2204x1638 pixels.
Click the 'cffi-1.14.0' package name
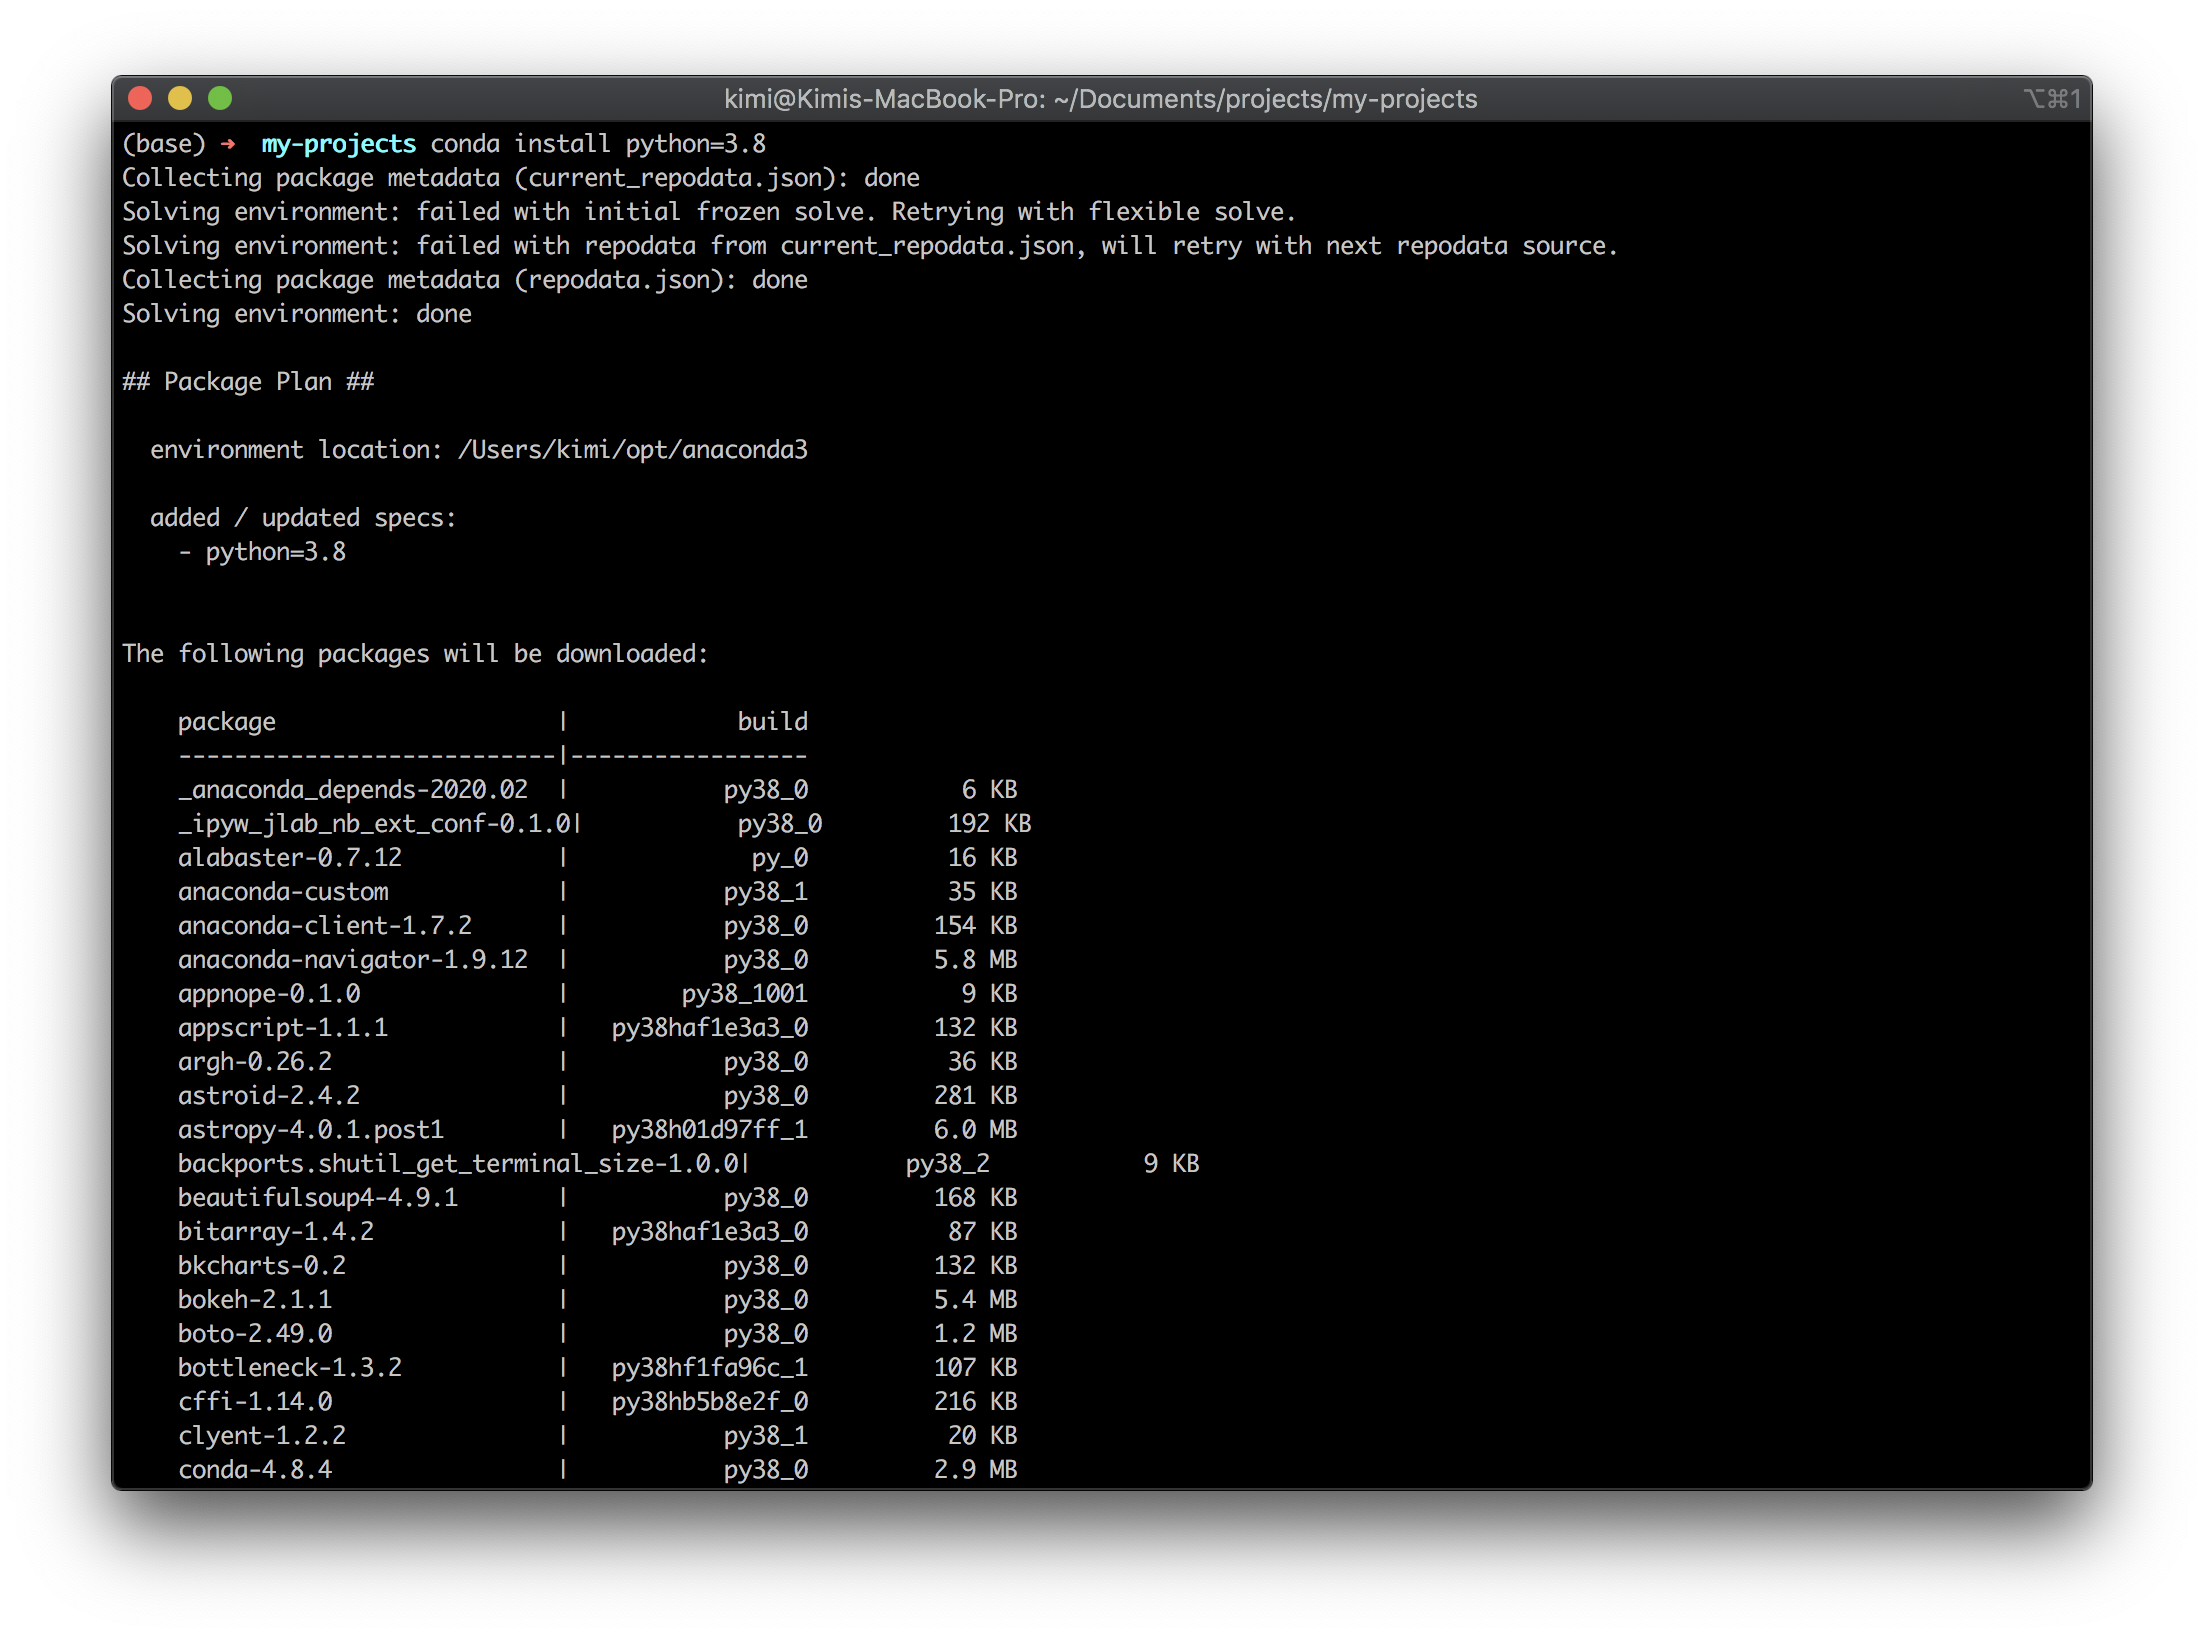click(255, 1402)
